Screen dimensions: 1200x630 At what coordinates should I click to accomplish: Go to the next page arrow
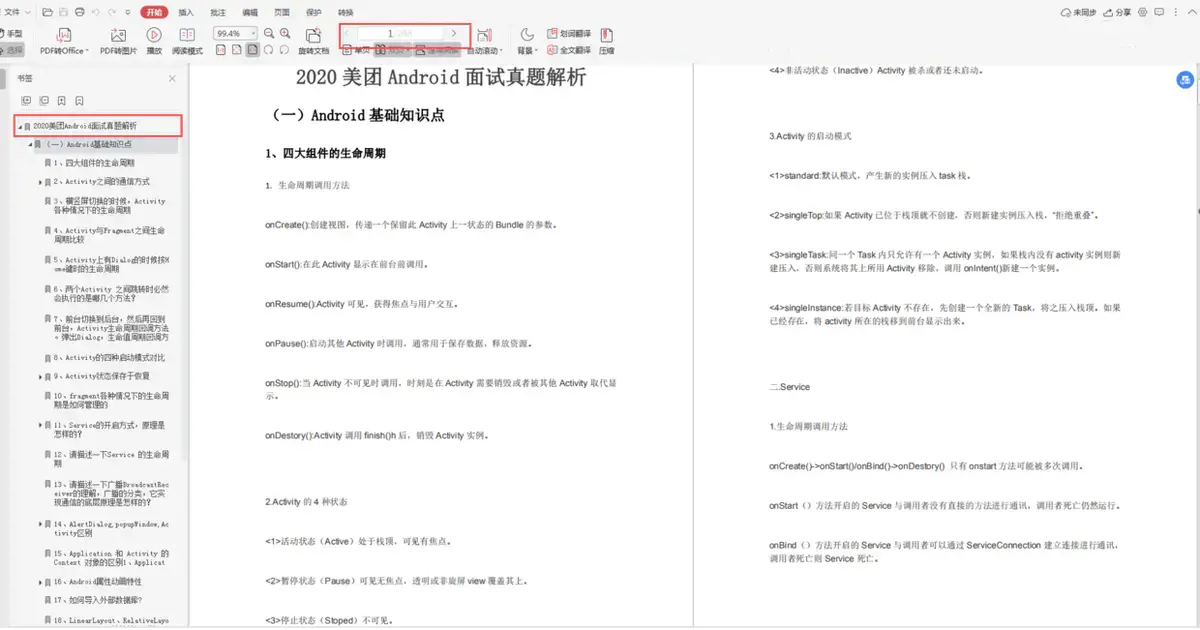click(454, 33)
